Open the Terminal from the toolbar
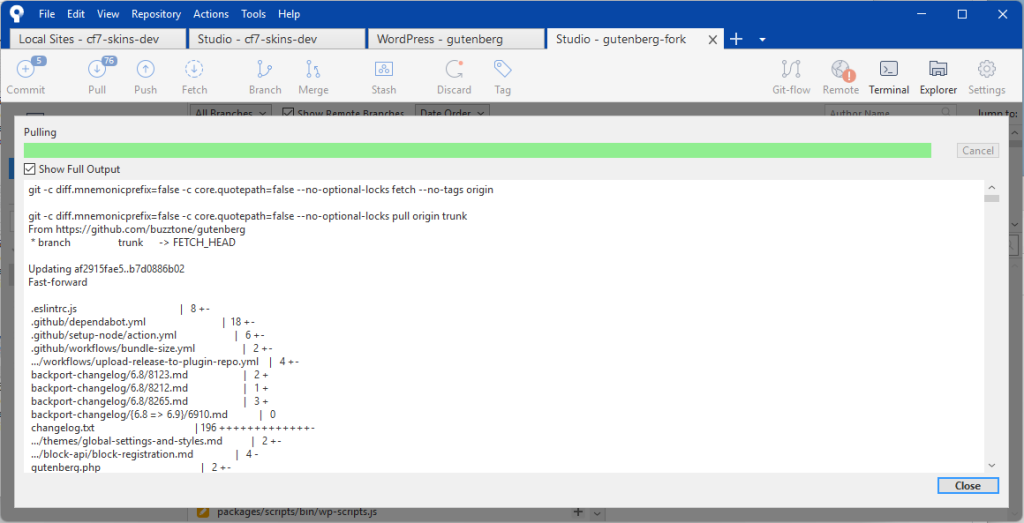This screenshot has height=523, width=1024. [888, 70]
